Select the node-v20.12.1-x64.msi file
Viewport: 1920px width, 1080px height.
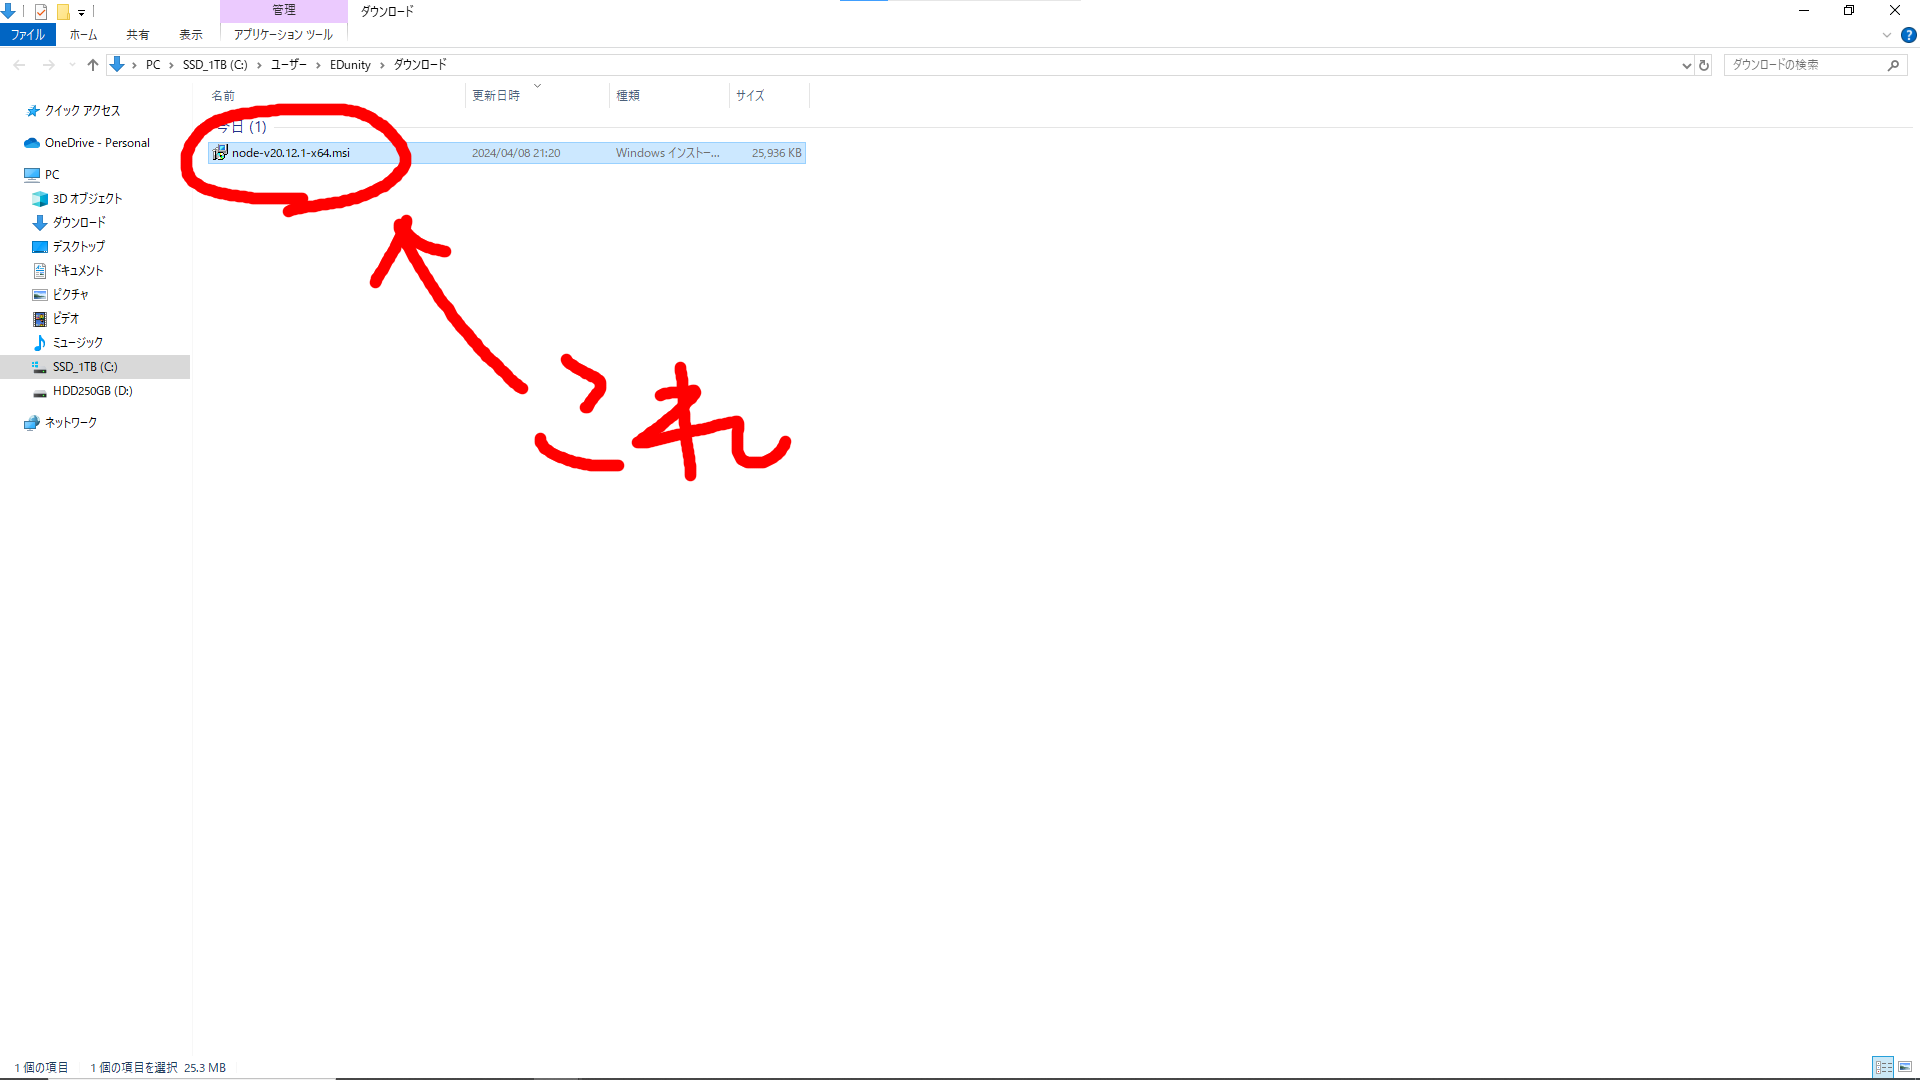tap(290, 153)
